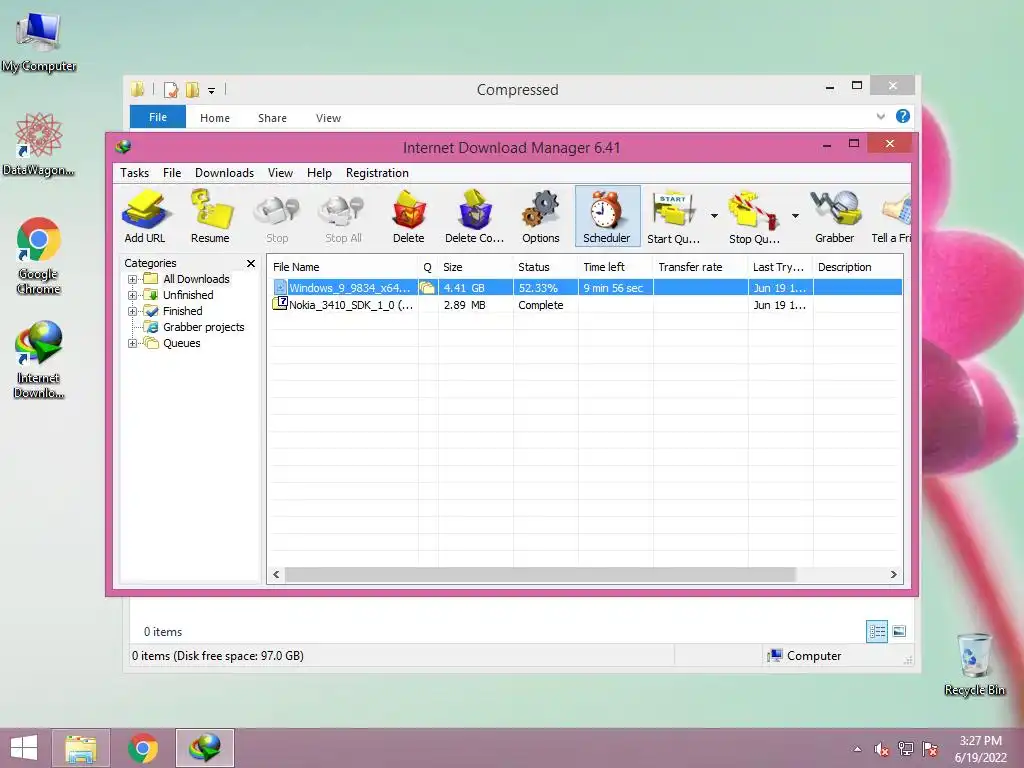Image resolution: width=1024 pixels, height=768 pixels.
Task: Select the Queues category
Action: pos(182,344)
